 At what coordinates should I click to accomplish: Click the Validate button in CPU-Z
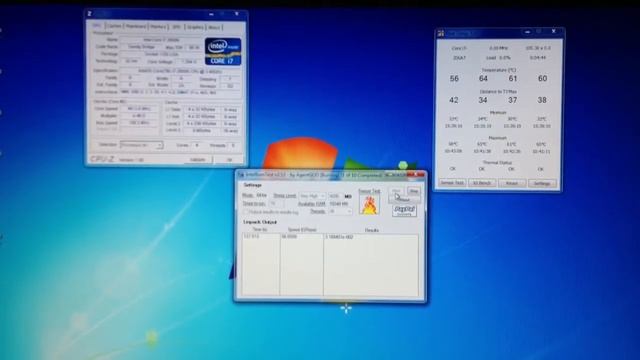(198, 160)
